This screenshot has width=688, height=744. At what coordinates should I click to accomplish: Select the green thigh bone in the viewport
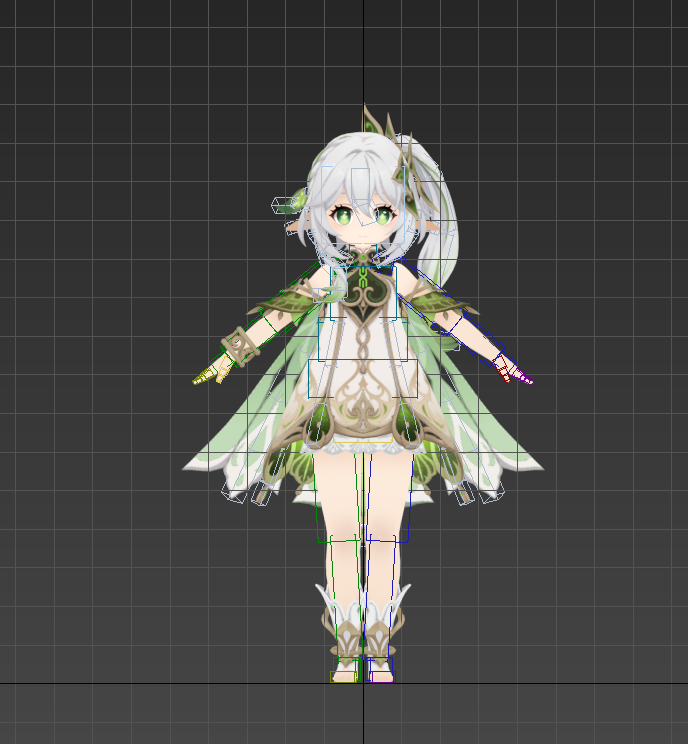coord(336,497)
